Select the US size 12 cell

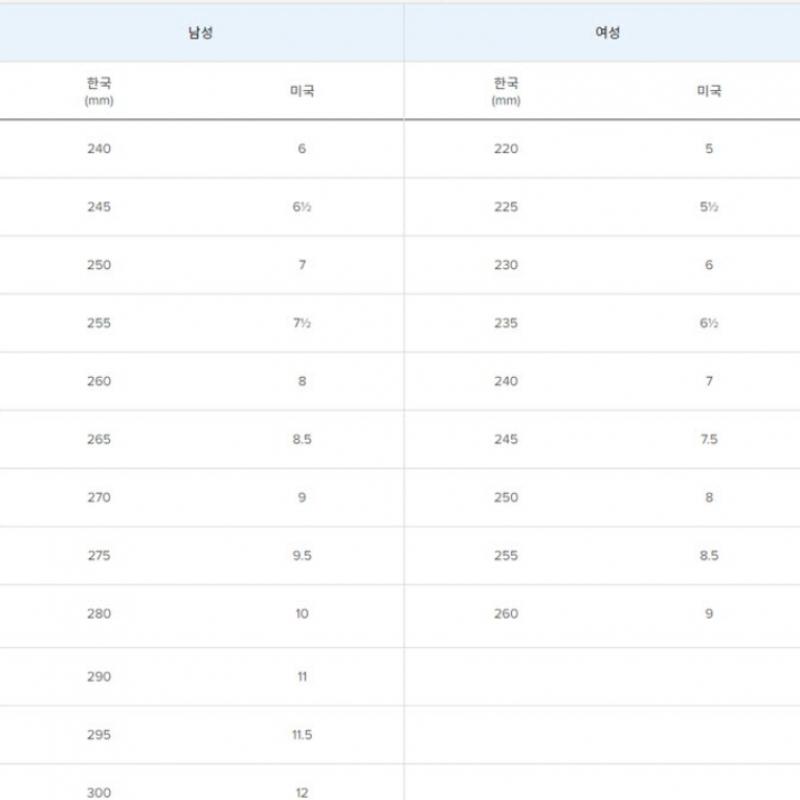pyautogui.click(x=302, y=792)
